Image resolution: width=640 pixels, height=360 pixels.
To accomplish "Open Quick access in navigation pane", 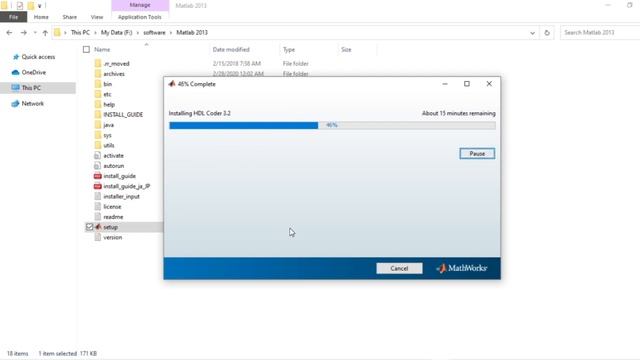I will pyautogui.click(x=38, y=57).
